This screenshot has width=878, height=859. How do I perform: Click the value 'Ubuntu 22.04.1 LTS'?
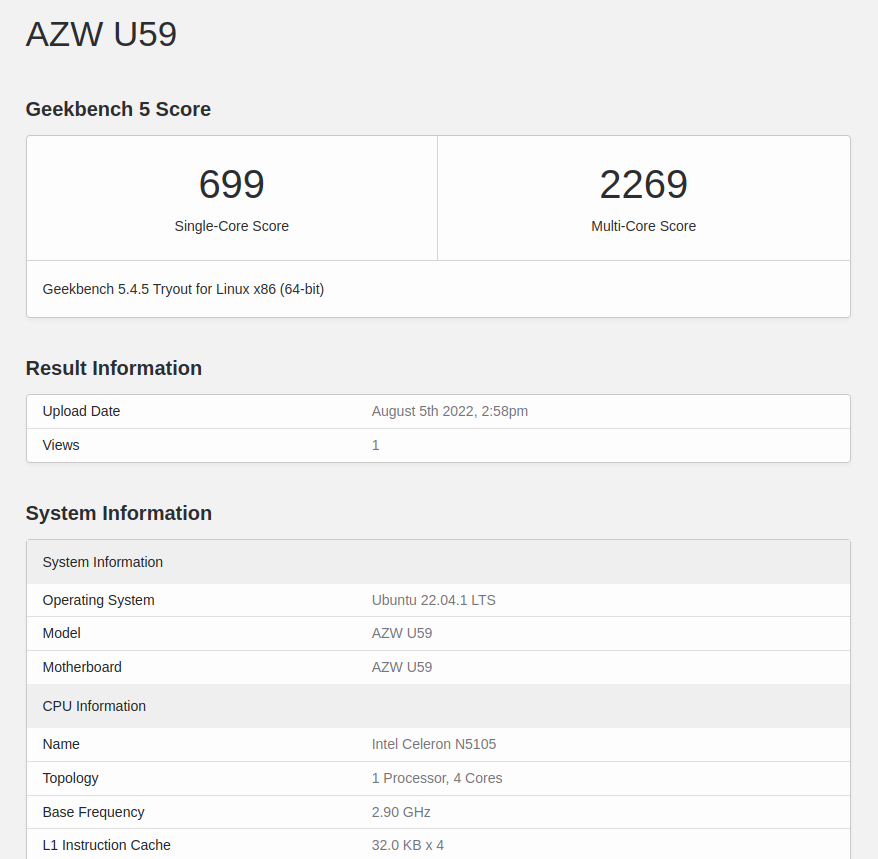(433, 600)
